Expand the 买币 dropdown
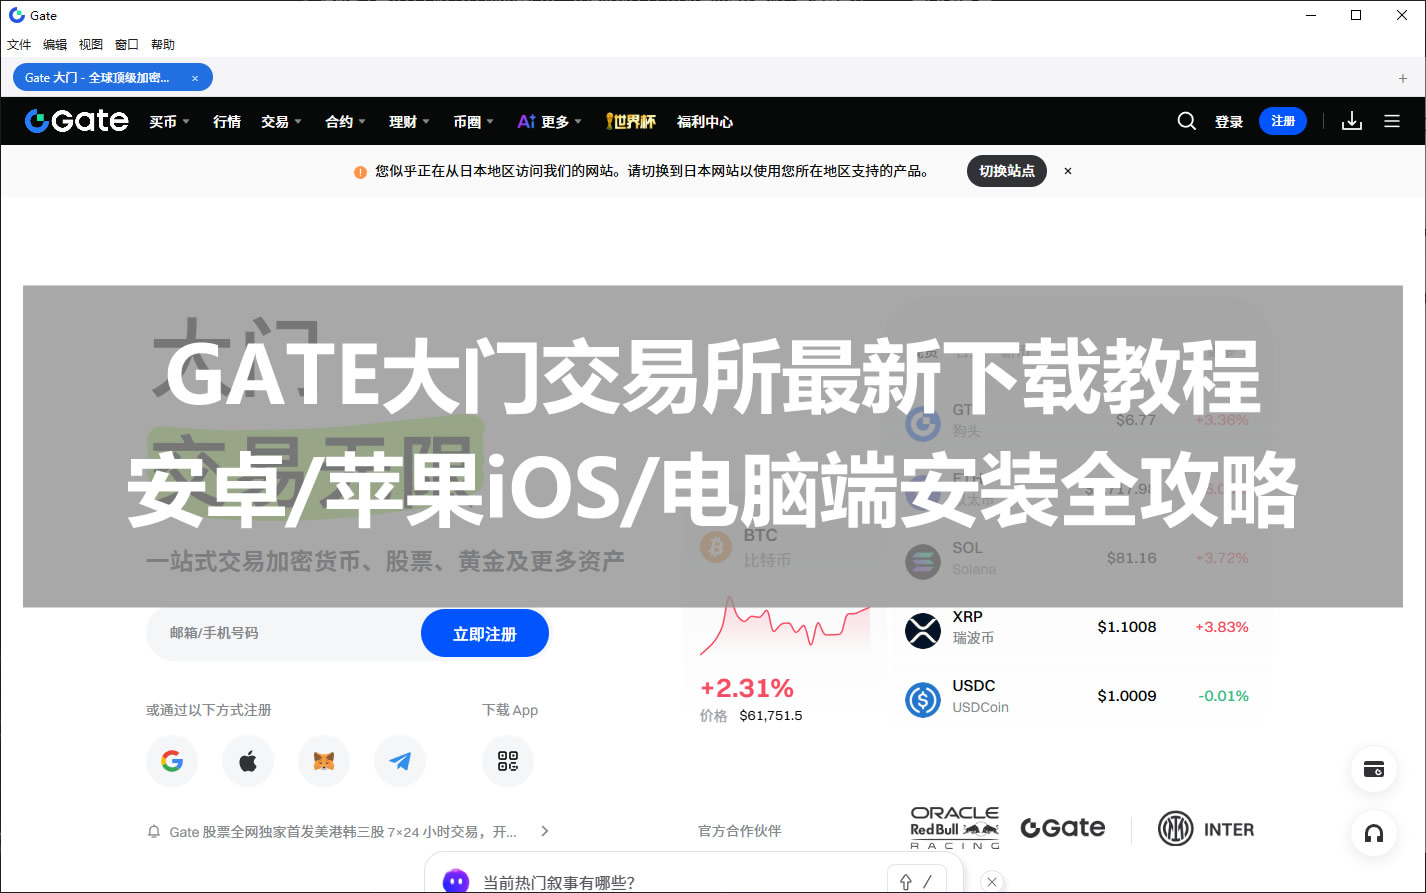 coord(169,121)
